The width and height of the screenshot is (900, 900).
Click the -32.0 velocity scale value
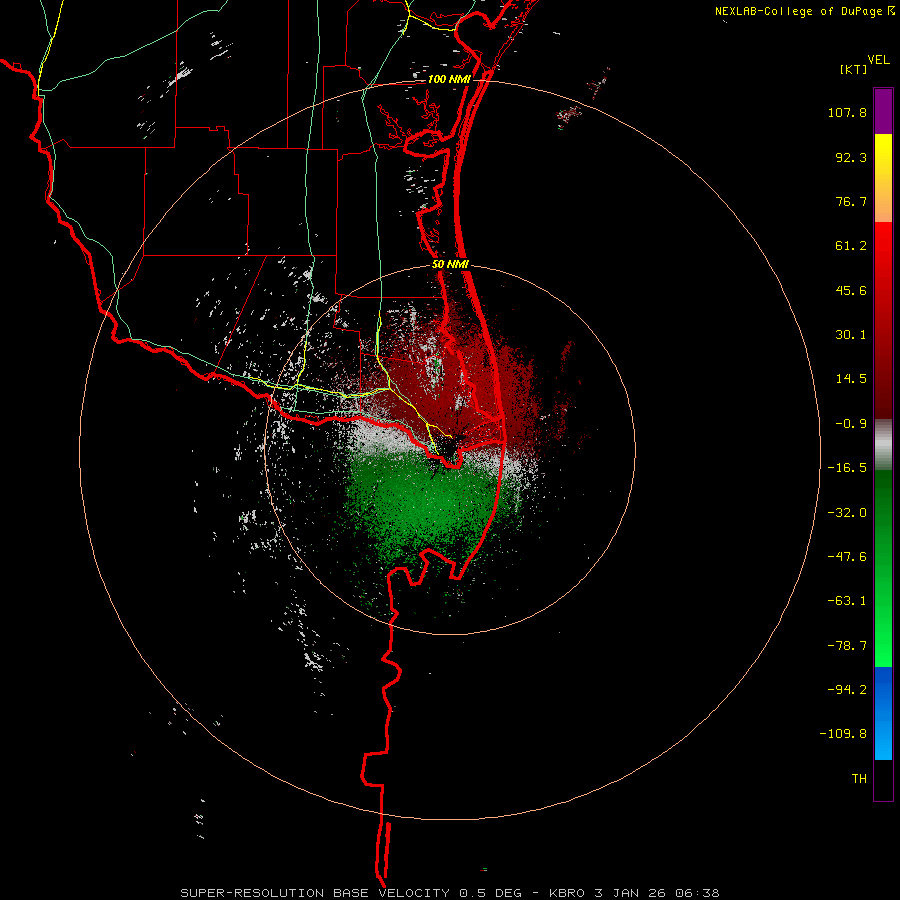[847, 513]
